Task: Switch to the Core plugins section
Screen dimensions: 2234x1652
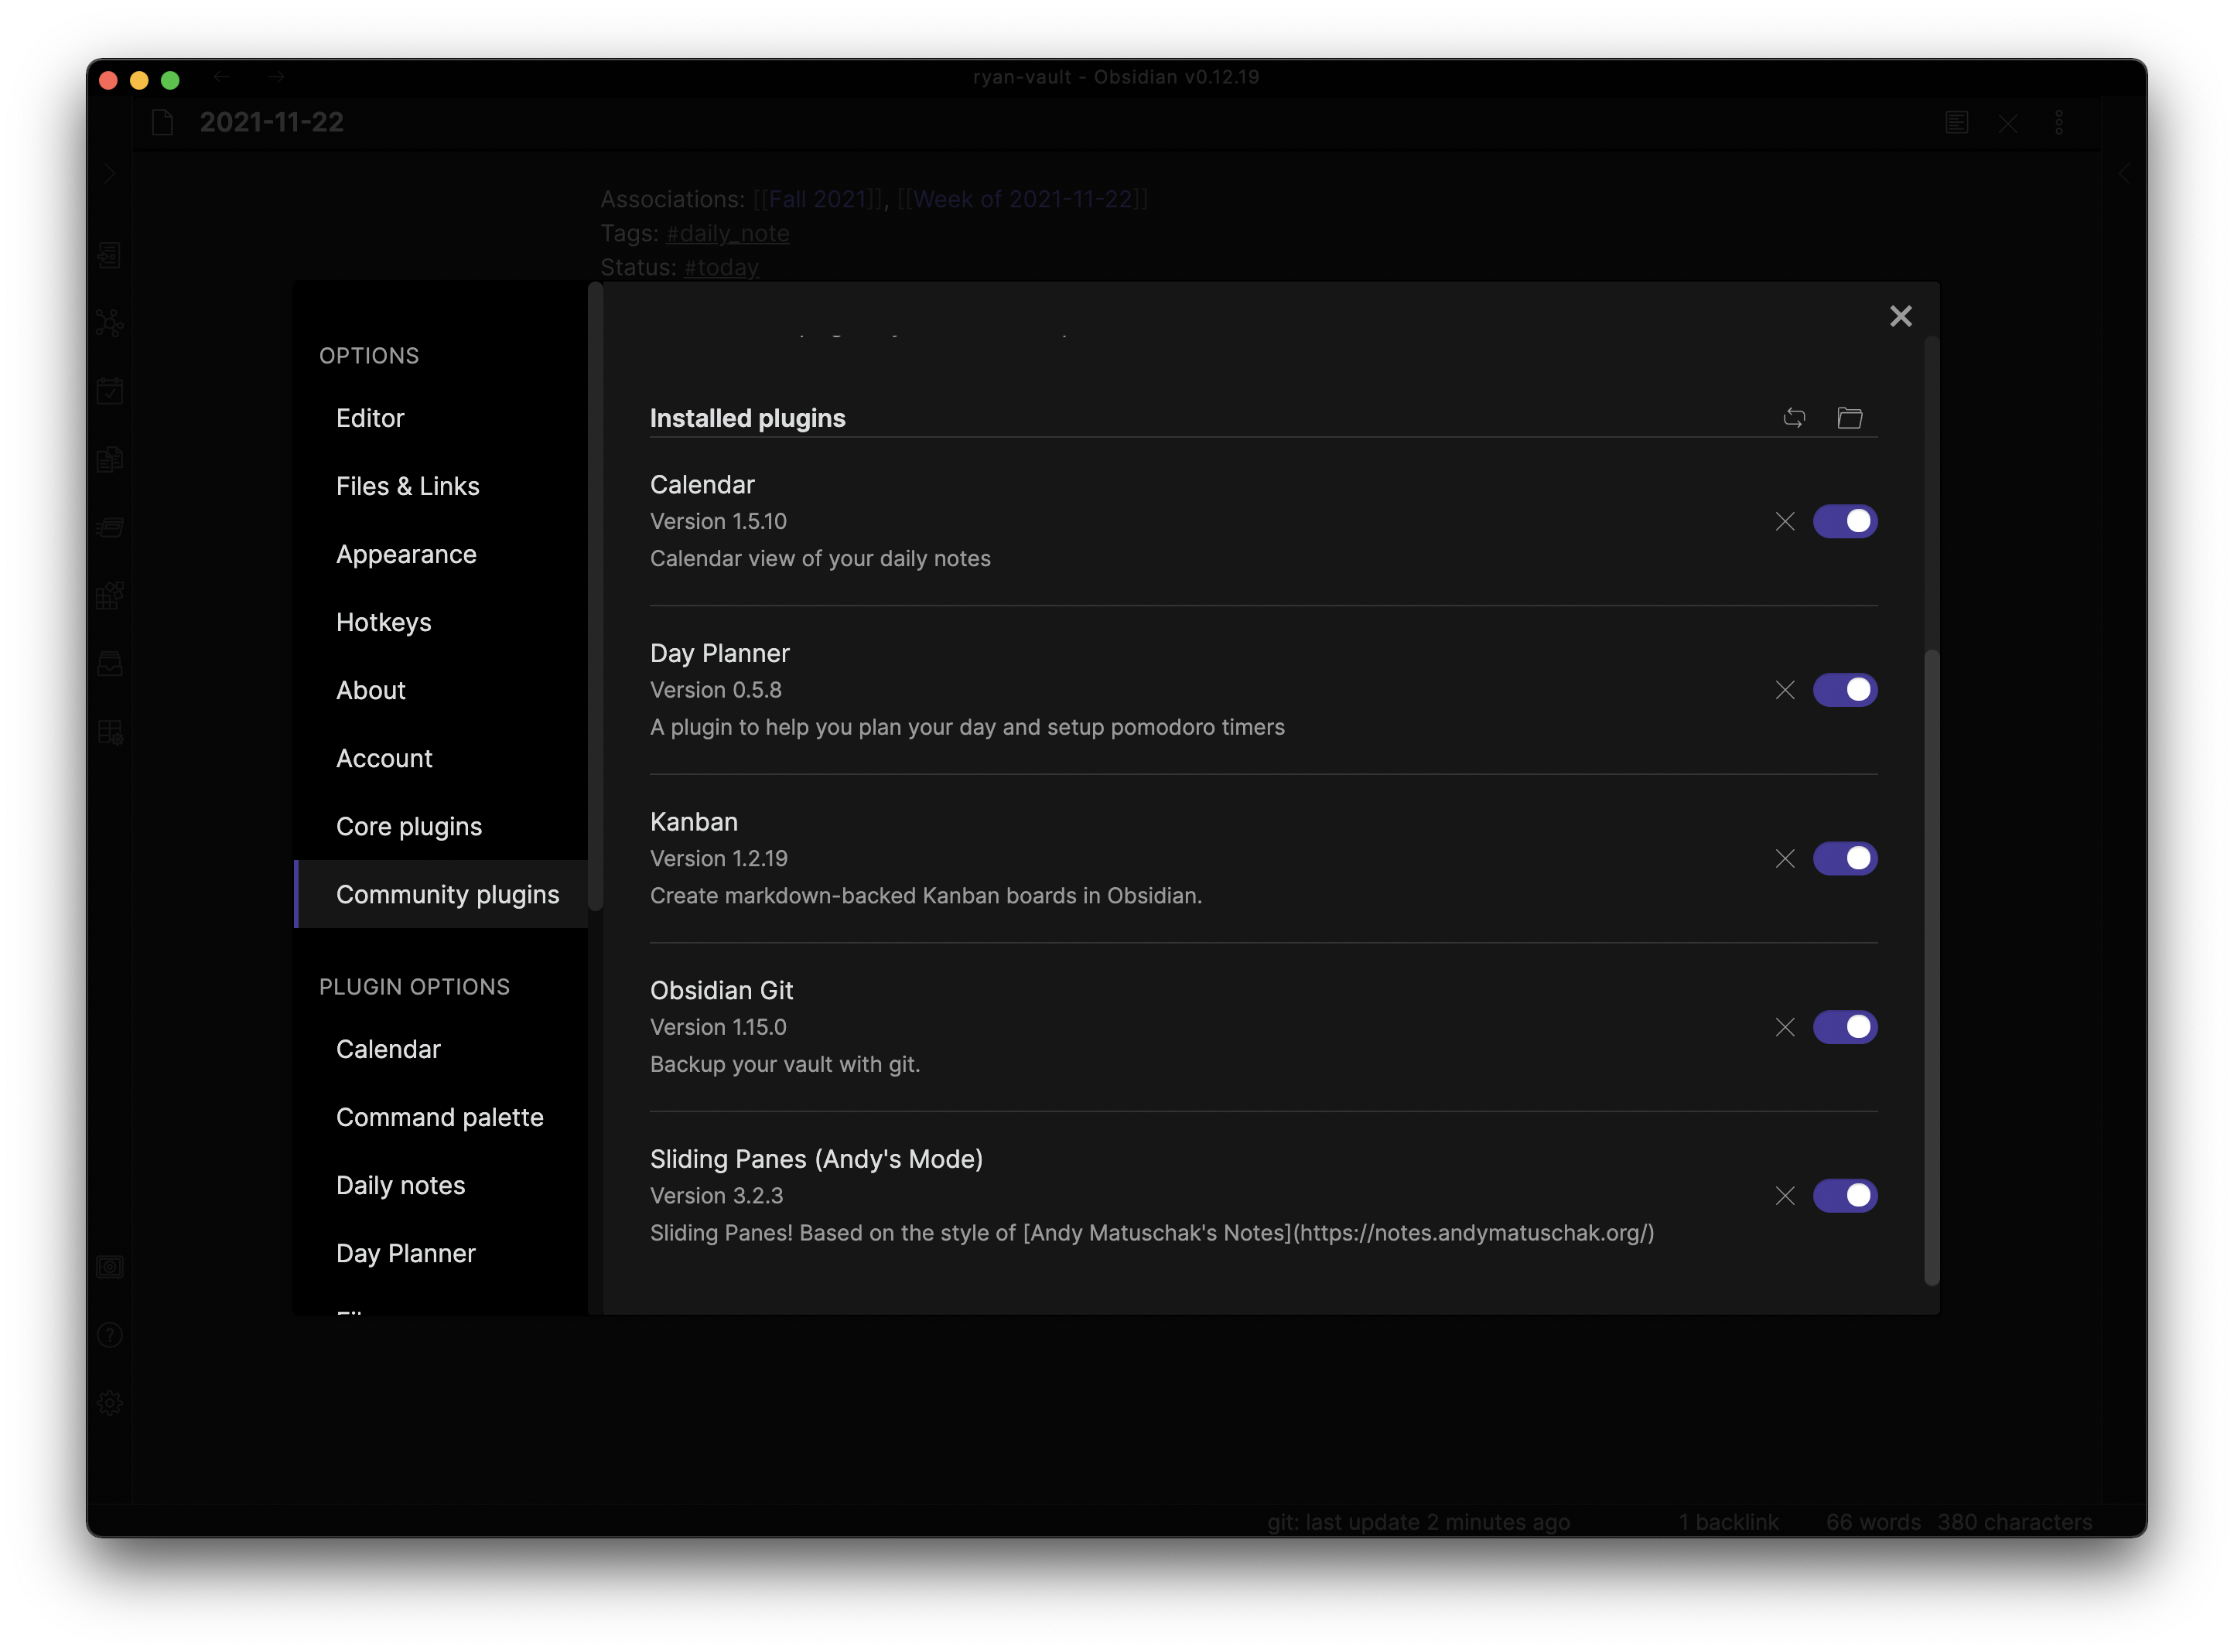Action: tap(408, 826)
